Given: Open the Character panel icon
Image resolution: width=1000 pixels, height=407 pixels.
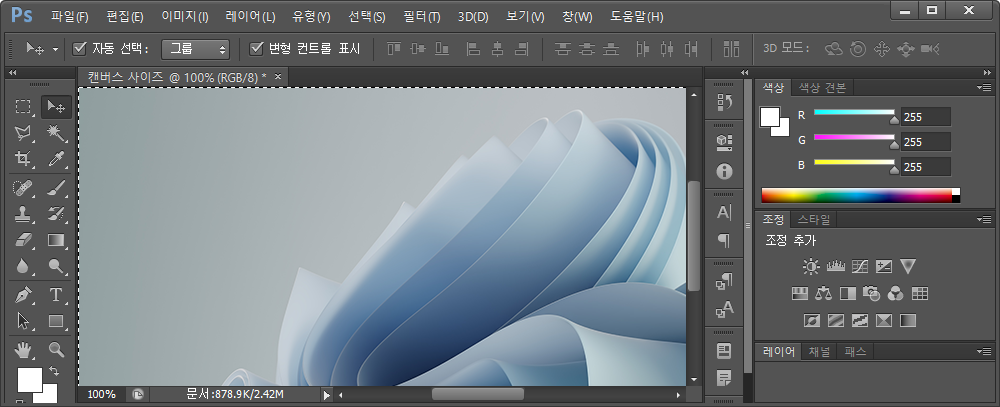Looking at the screenshot, I should click(x=724, y=212).
